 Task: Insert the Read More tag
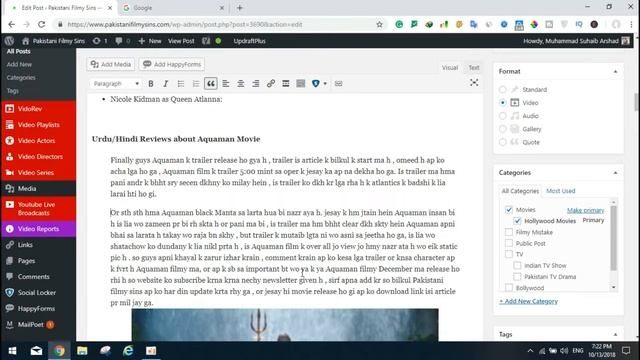pos(286,84)
